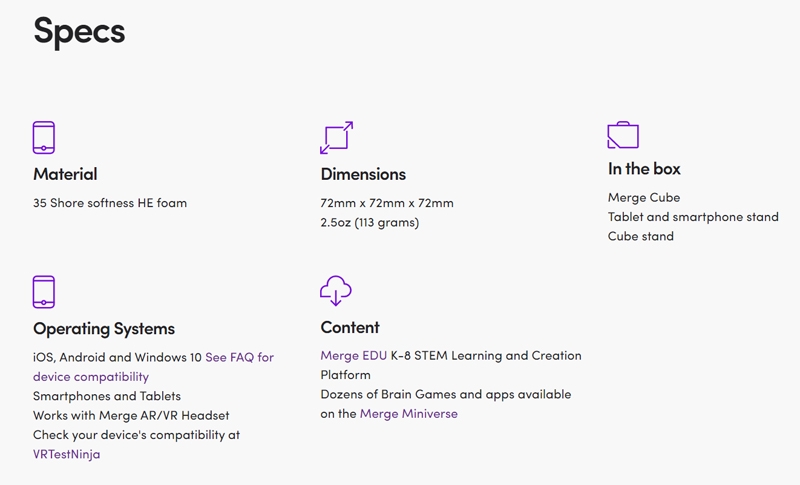The image size is (800, 485).
Task: Click the Material heading
Action: pyautogui.click(x=65, y=174)
